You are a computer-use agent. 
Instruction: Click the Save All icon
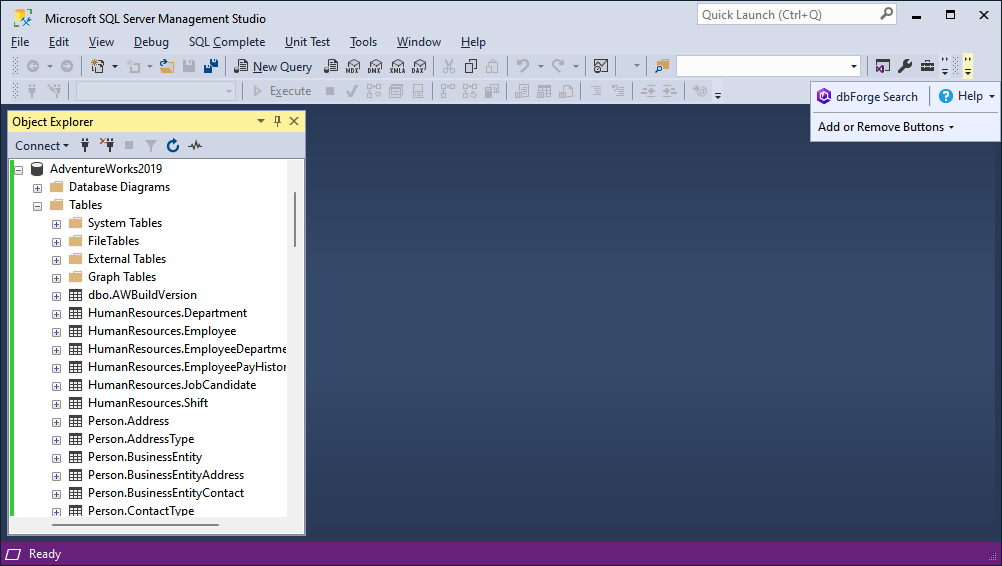(x=211, y=66)
